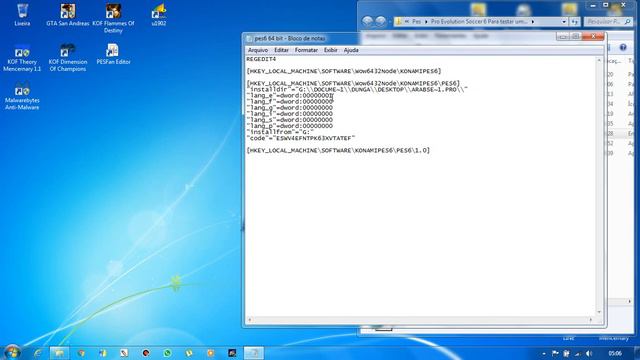This screenshot has height=360, width=640.
Task: Refresh the Explorer address bar
Action: [575, 22]
